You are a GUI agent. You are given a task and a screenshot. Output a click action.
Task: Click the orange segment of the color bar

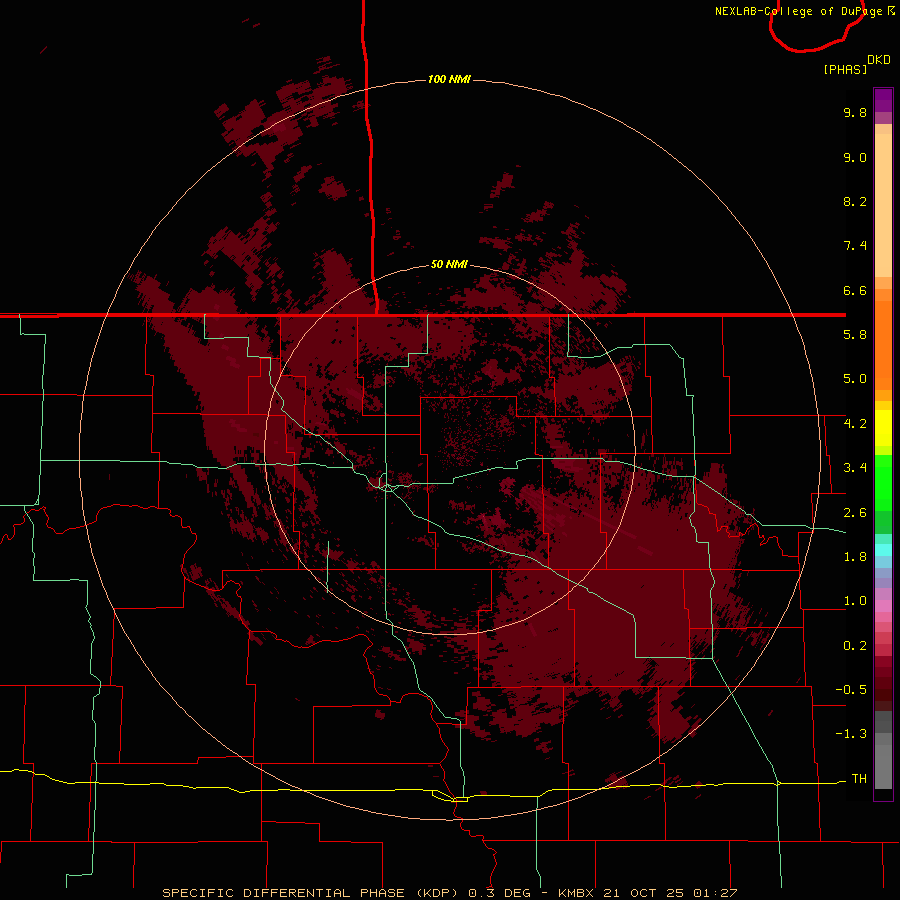point(883,344)
